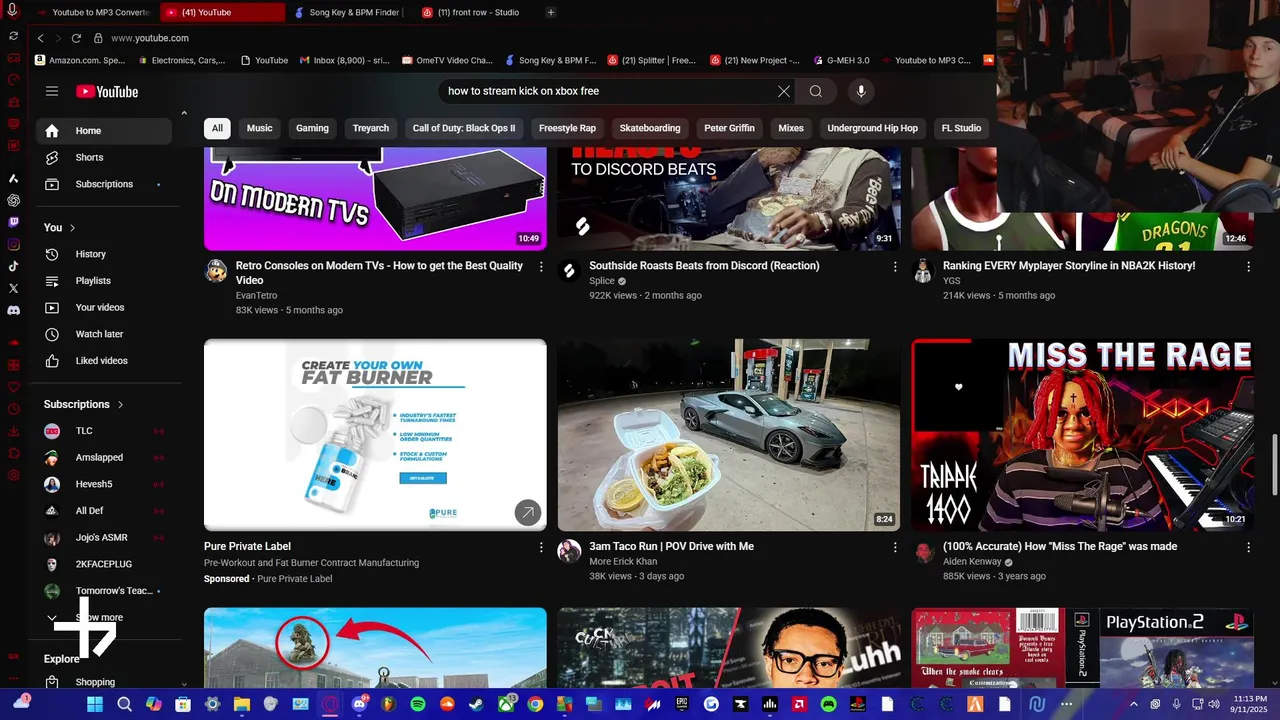The width and height of the screenshot is (1280, 720).
Task: Open EvanTetro channel avatar
Action: coord(216,271)
